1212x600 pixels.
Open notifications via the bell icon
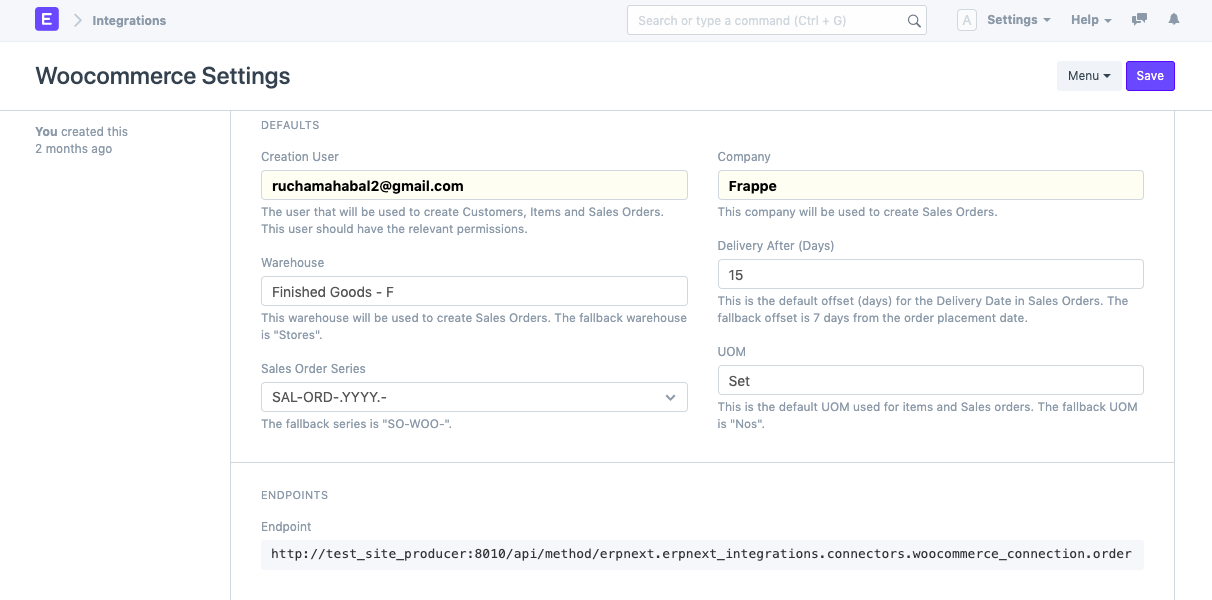click(x=1173, y=19)
